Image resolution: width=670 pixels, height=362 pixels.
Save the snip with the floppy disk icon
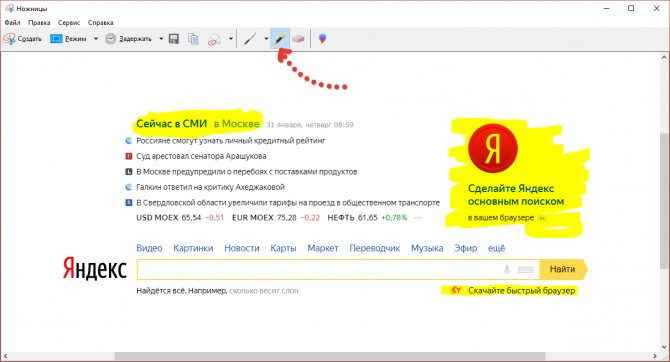coord(174,39)
